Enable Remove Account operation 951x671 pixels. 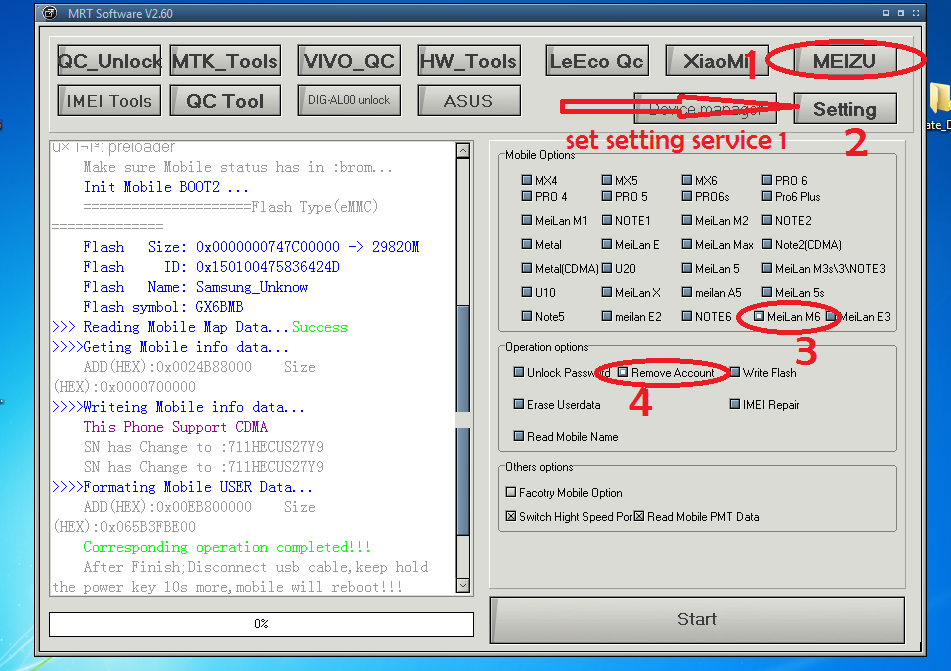623,372
